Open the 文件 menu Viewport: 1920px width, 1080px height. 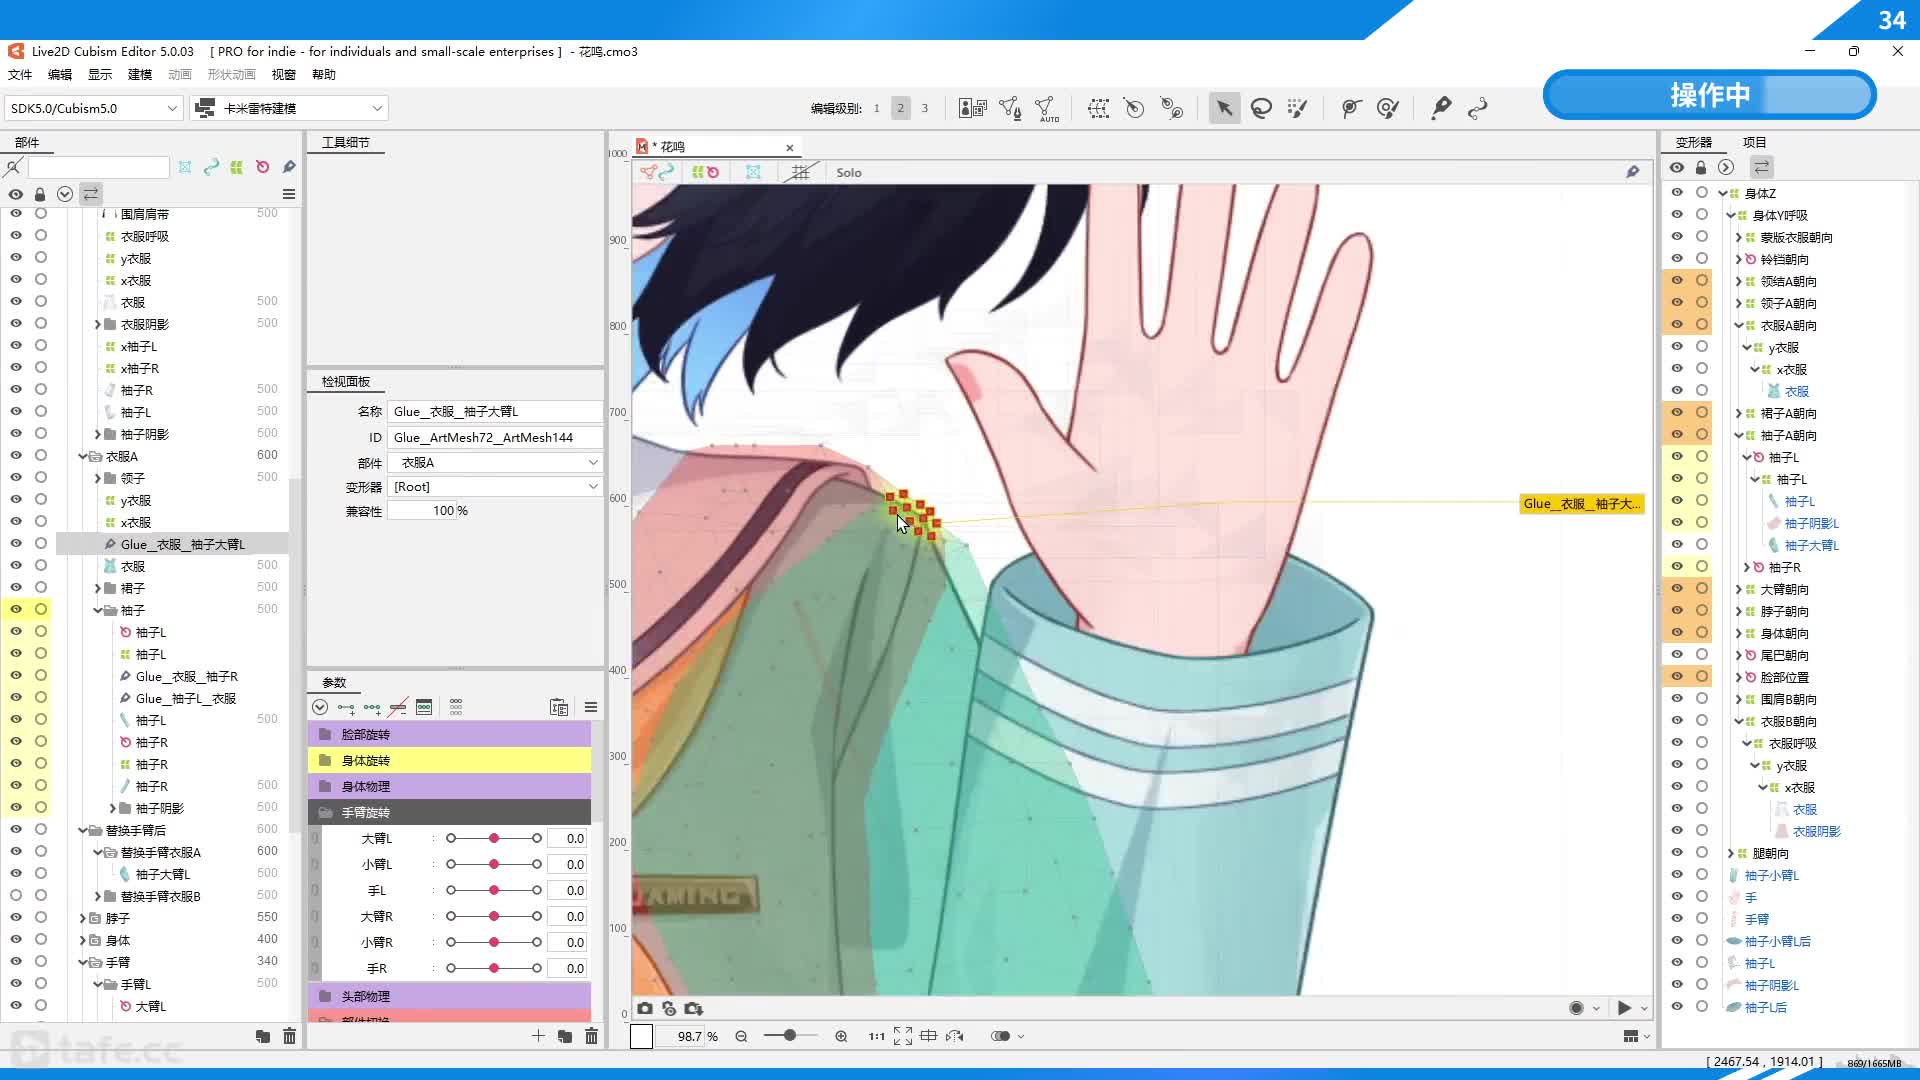(20, 75)
